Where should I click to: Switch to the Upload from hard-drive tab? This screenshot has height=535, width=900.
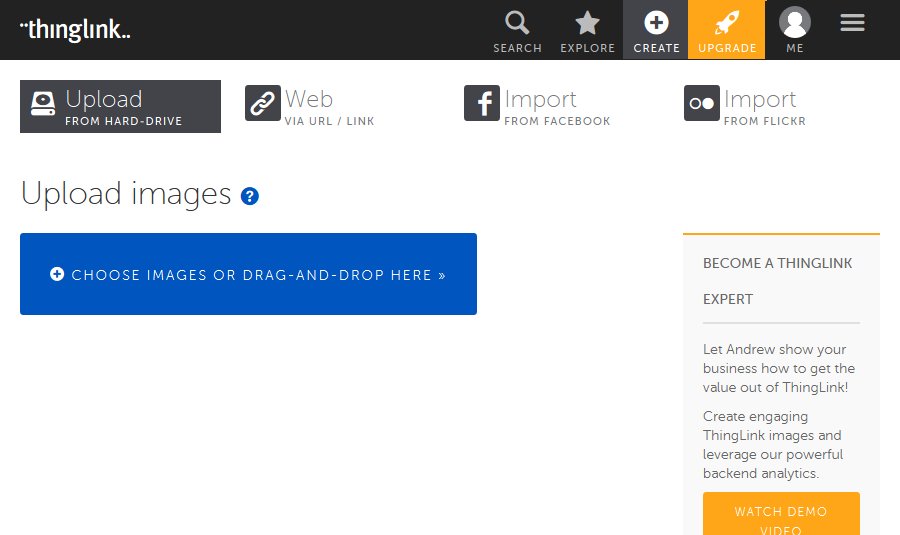click(121, 106)
